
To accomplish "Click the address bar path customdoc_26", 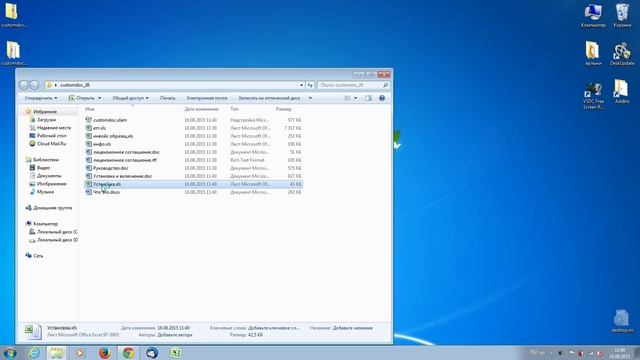I will pos(75,85).
